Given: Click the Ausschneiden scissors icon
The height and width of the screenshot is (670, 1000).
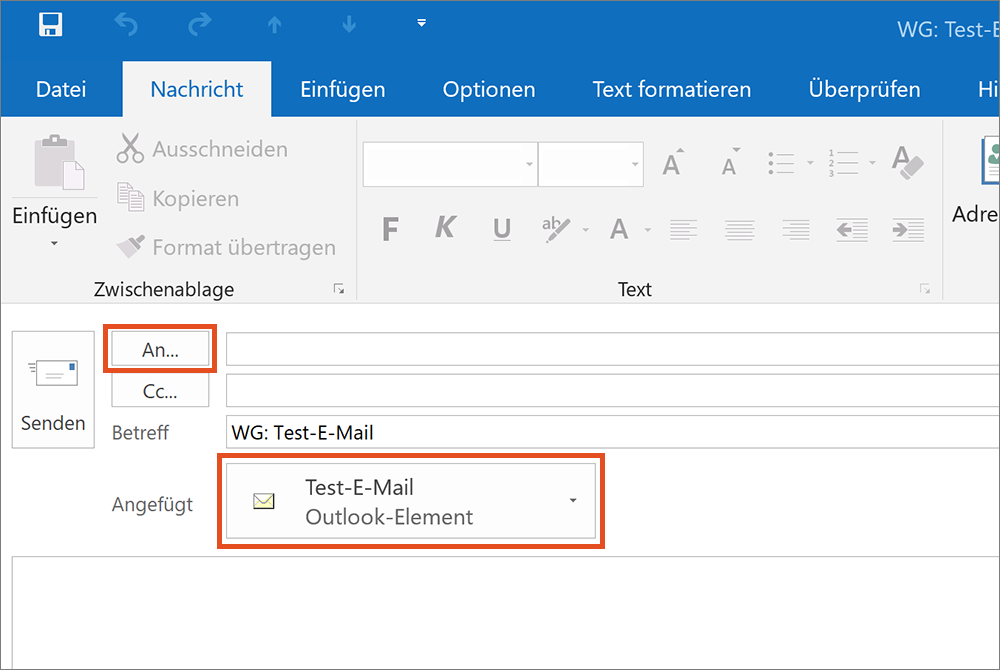Looking at the screenshot, I should tap(130, 149).
